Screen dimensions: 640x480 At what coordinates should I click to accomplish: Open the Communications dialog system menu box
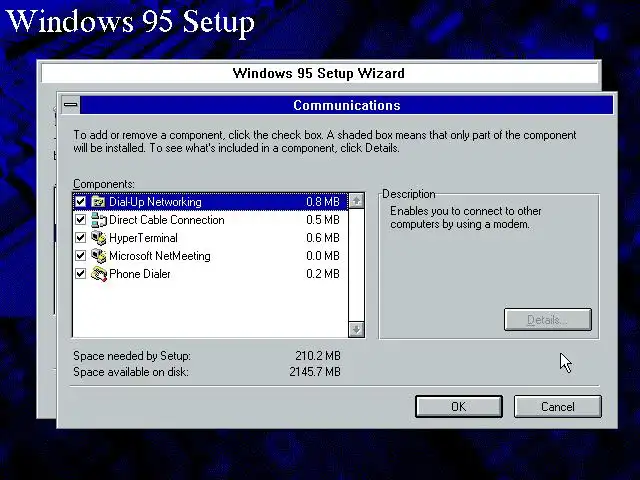[x=71, y=105]
